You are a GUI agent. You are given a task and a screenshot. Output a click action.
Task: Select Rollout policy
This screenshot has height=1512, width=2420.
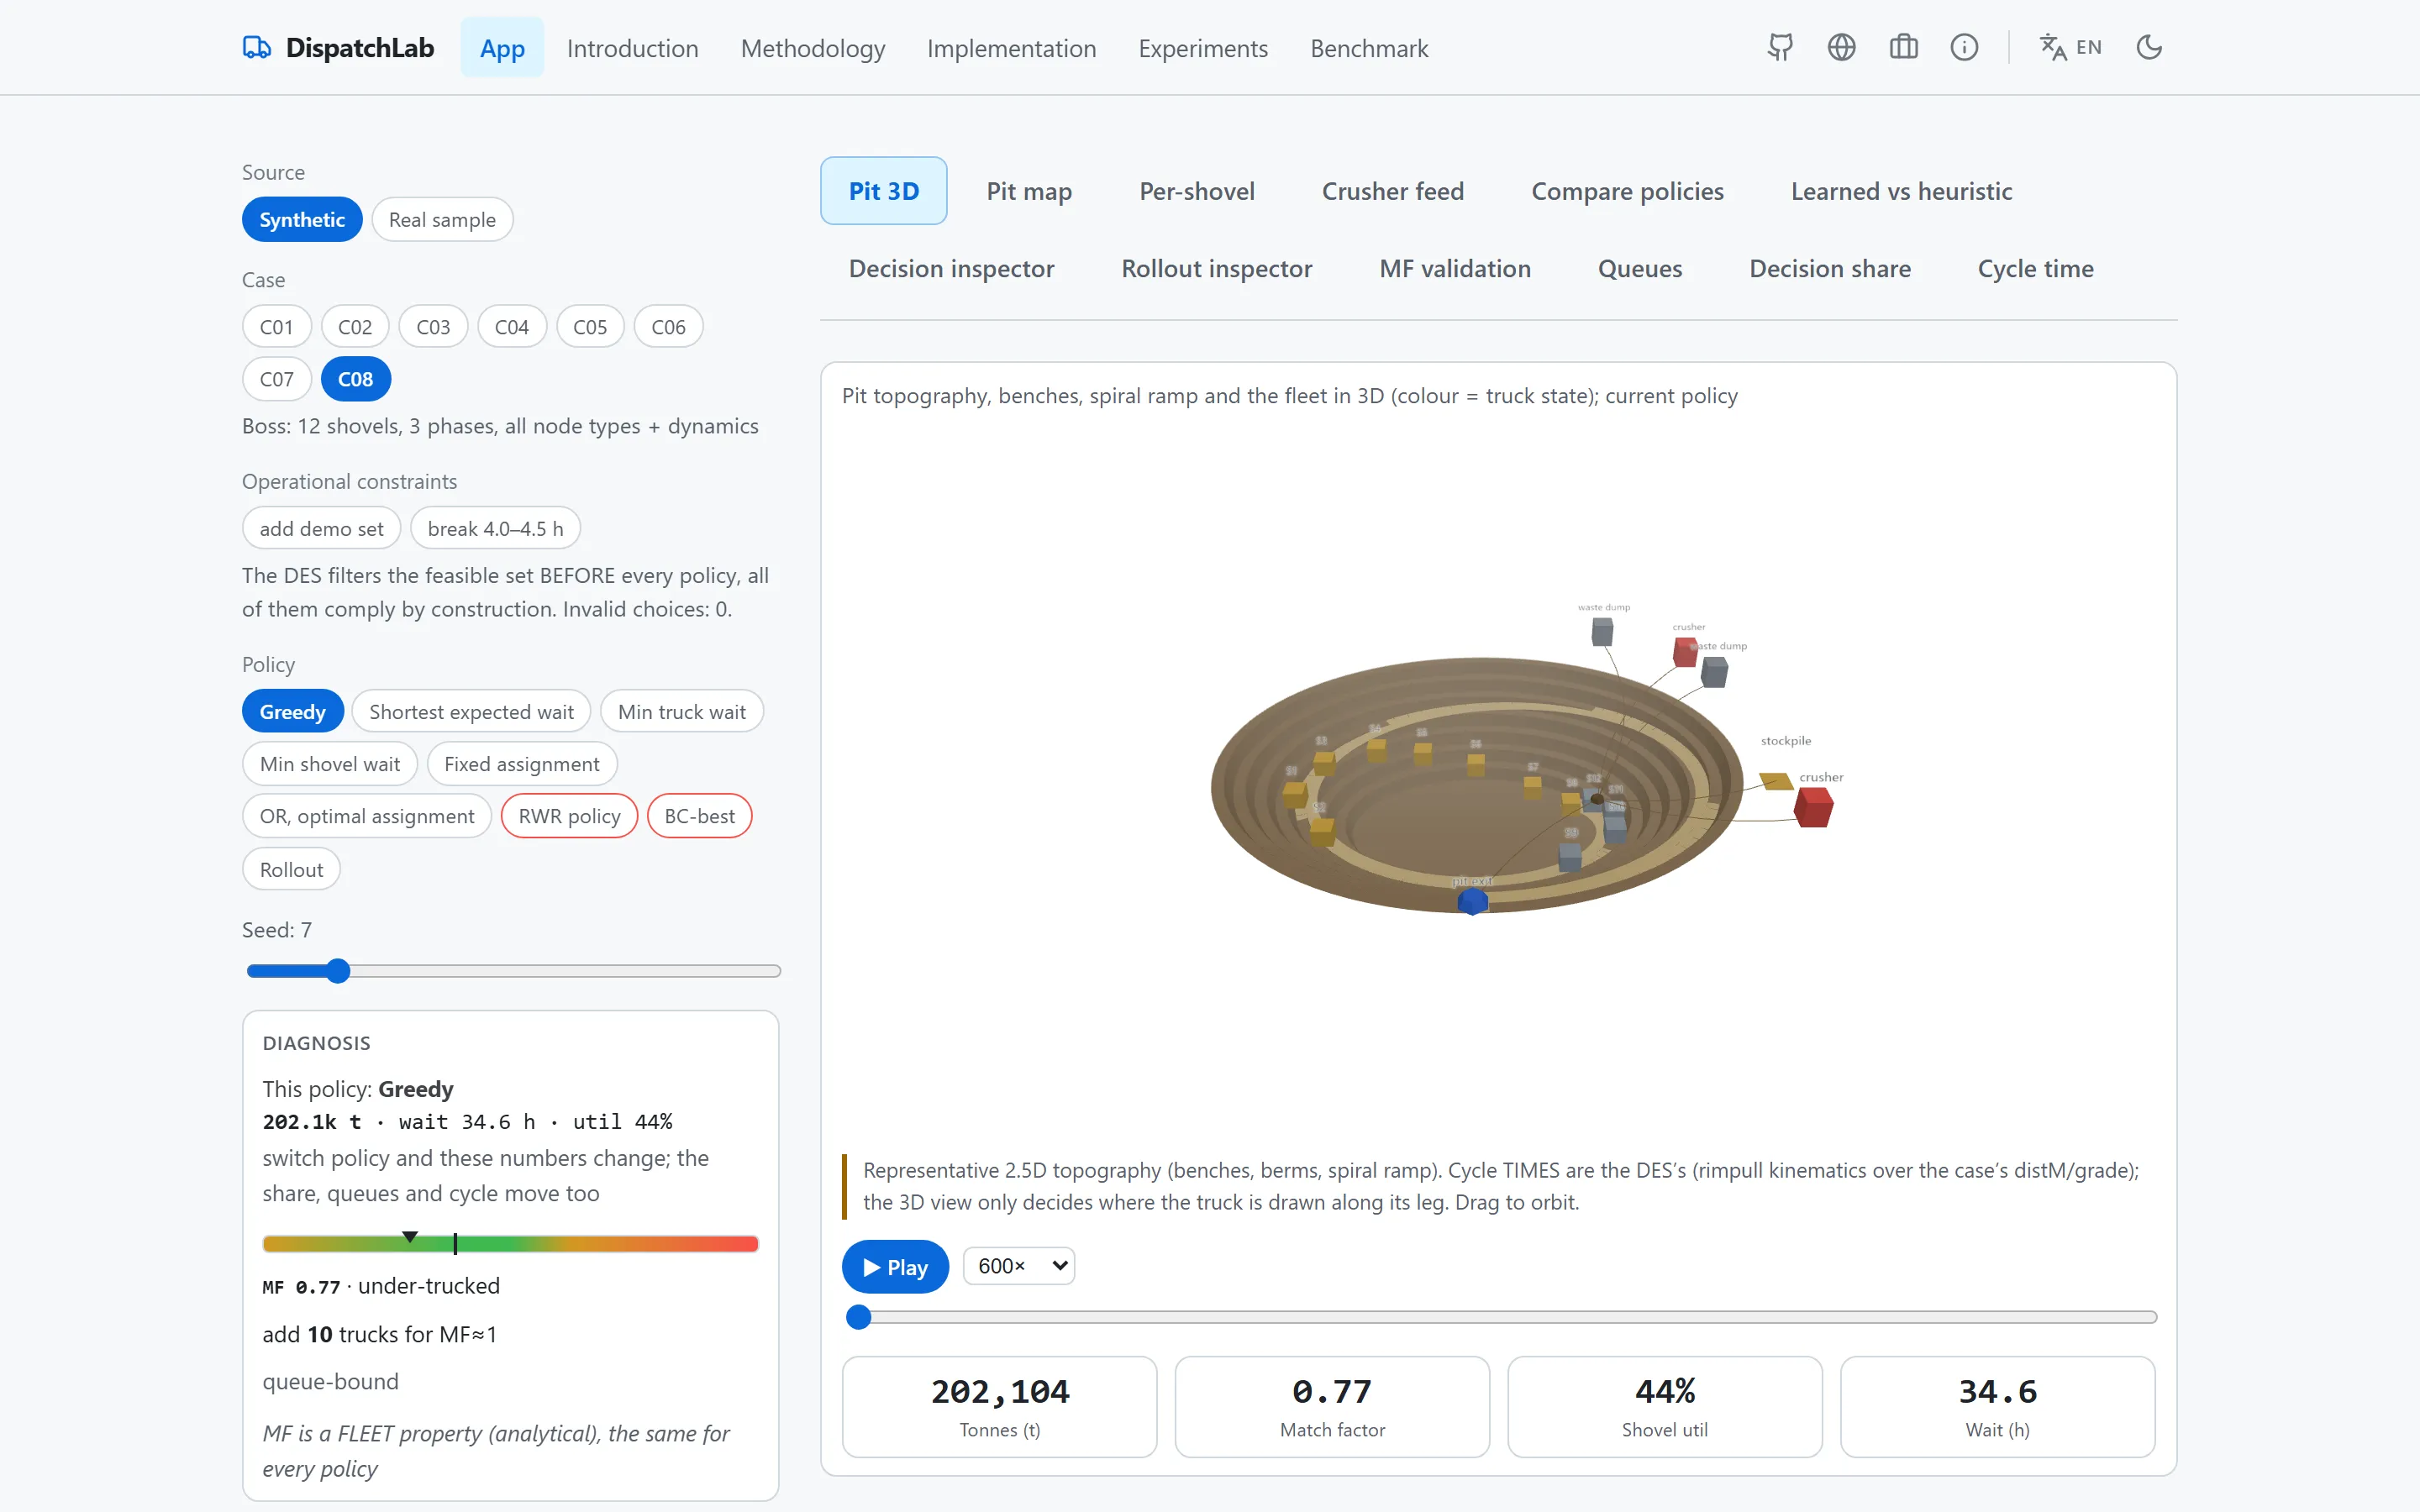(291, 869)
